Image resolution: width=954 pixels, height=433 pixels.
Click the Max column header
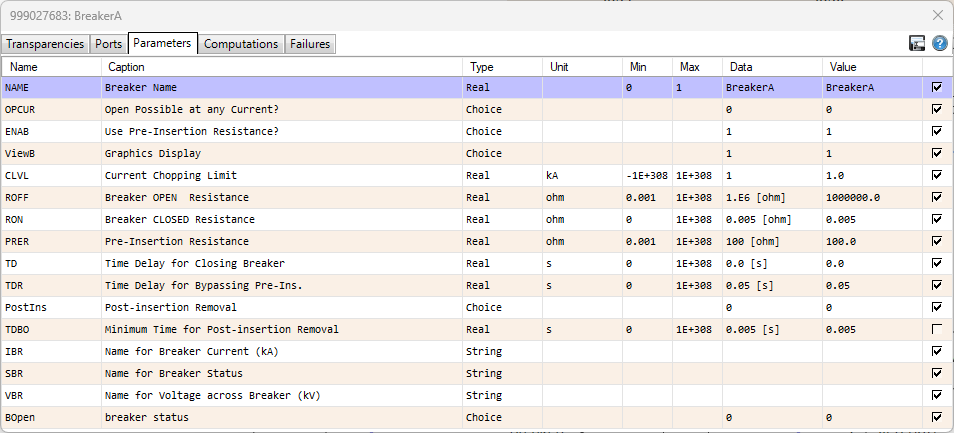tap(697, 67)
